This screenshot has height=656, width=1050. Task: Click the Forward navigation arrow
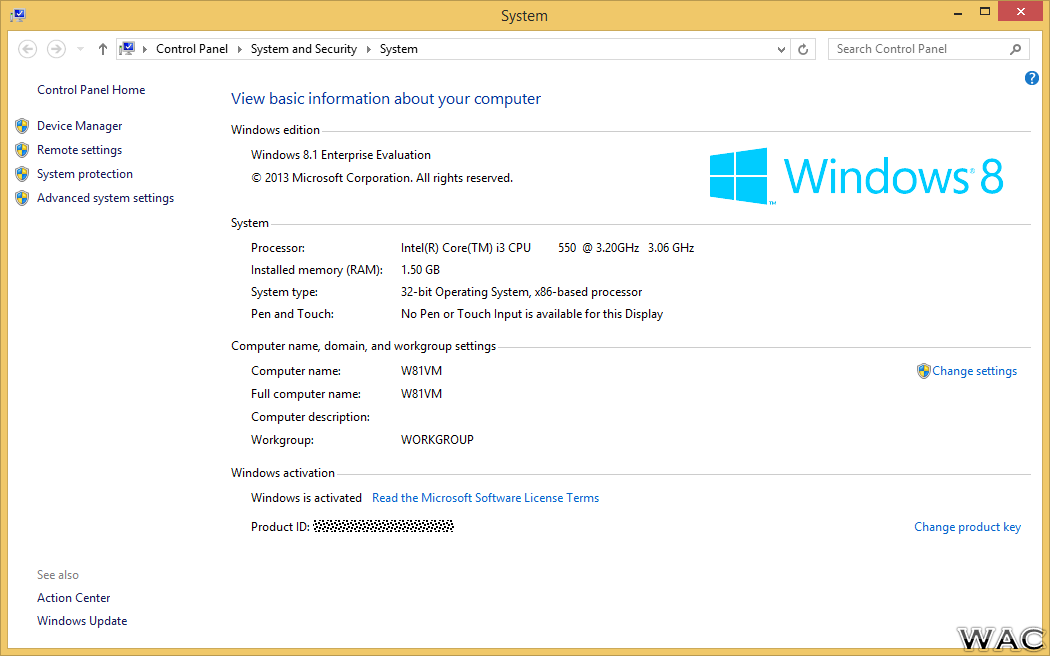[56, 49]
